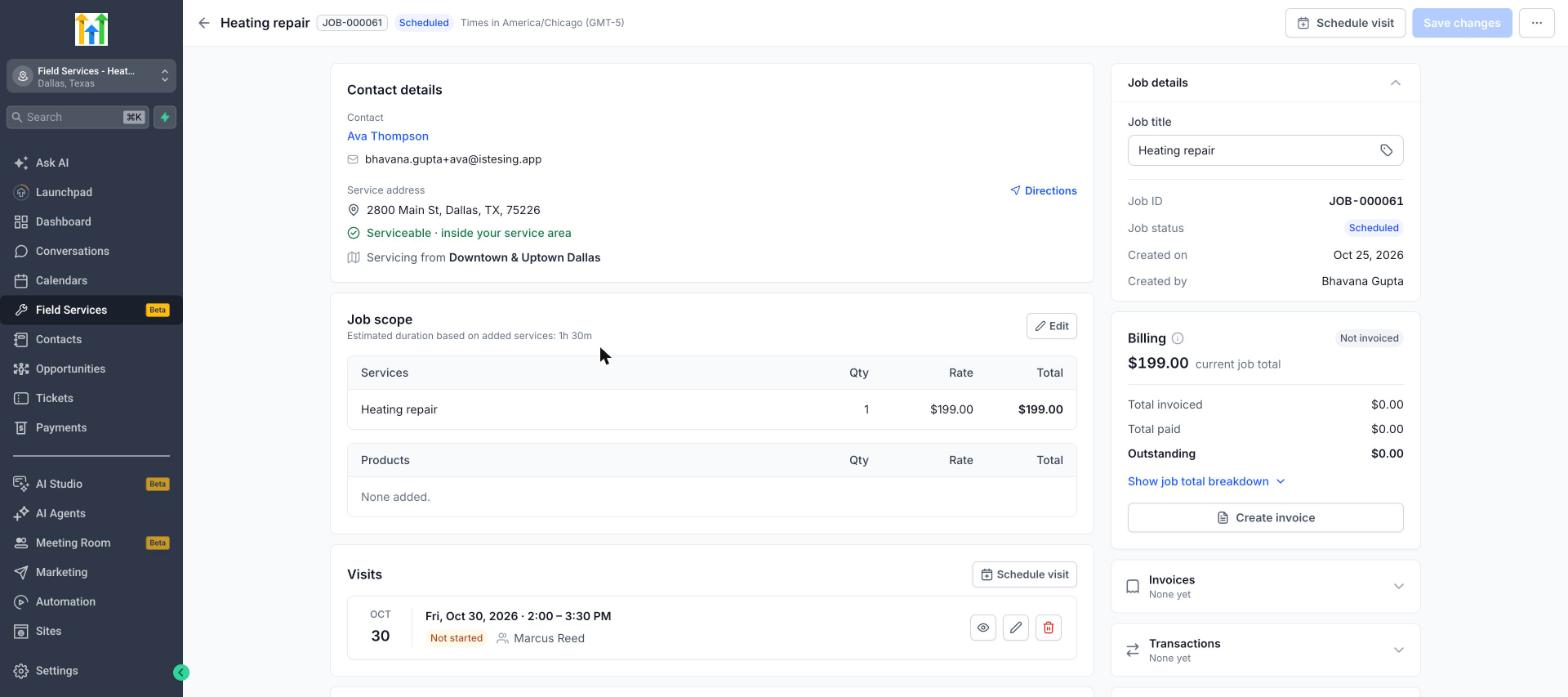
Task: Click the Scheduled tag under Job status
Action: coord(1373,228)
